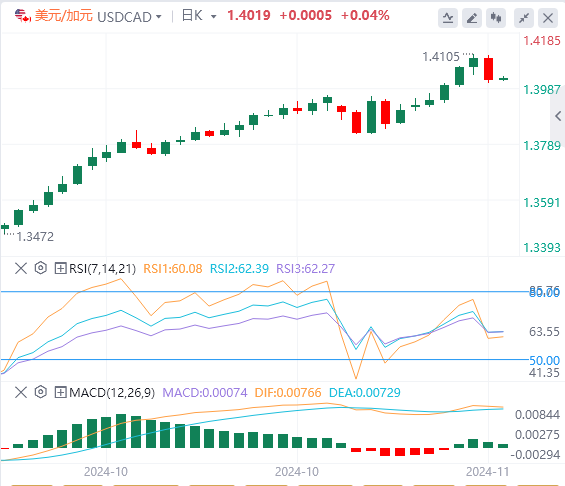Click RSI3:62.27 value
This screenshot has height=486, width=565.
[x=306, y=269]
